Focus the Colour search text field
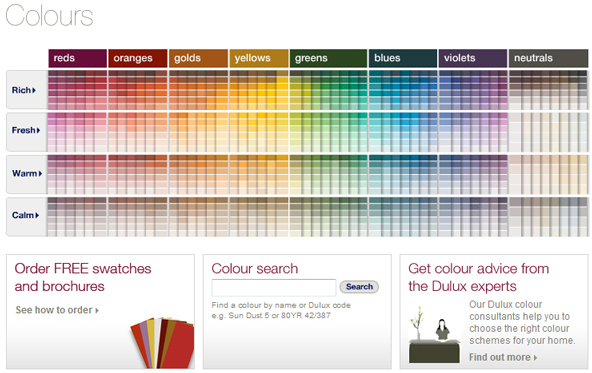 tap(274, 288)
